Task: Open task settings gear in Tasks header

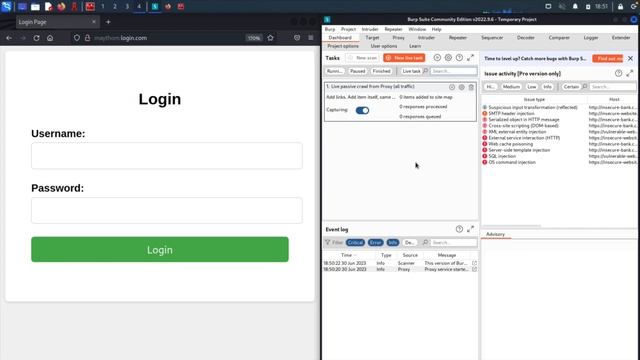Action: pos(448,58)
